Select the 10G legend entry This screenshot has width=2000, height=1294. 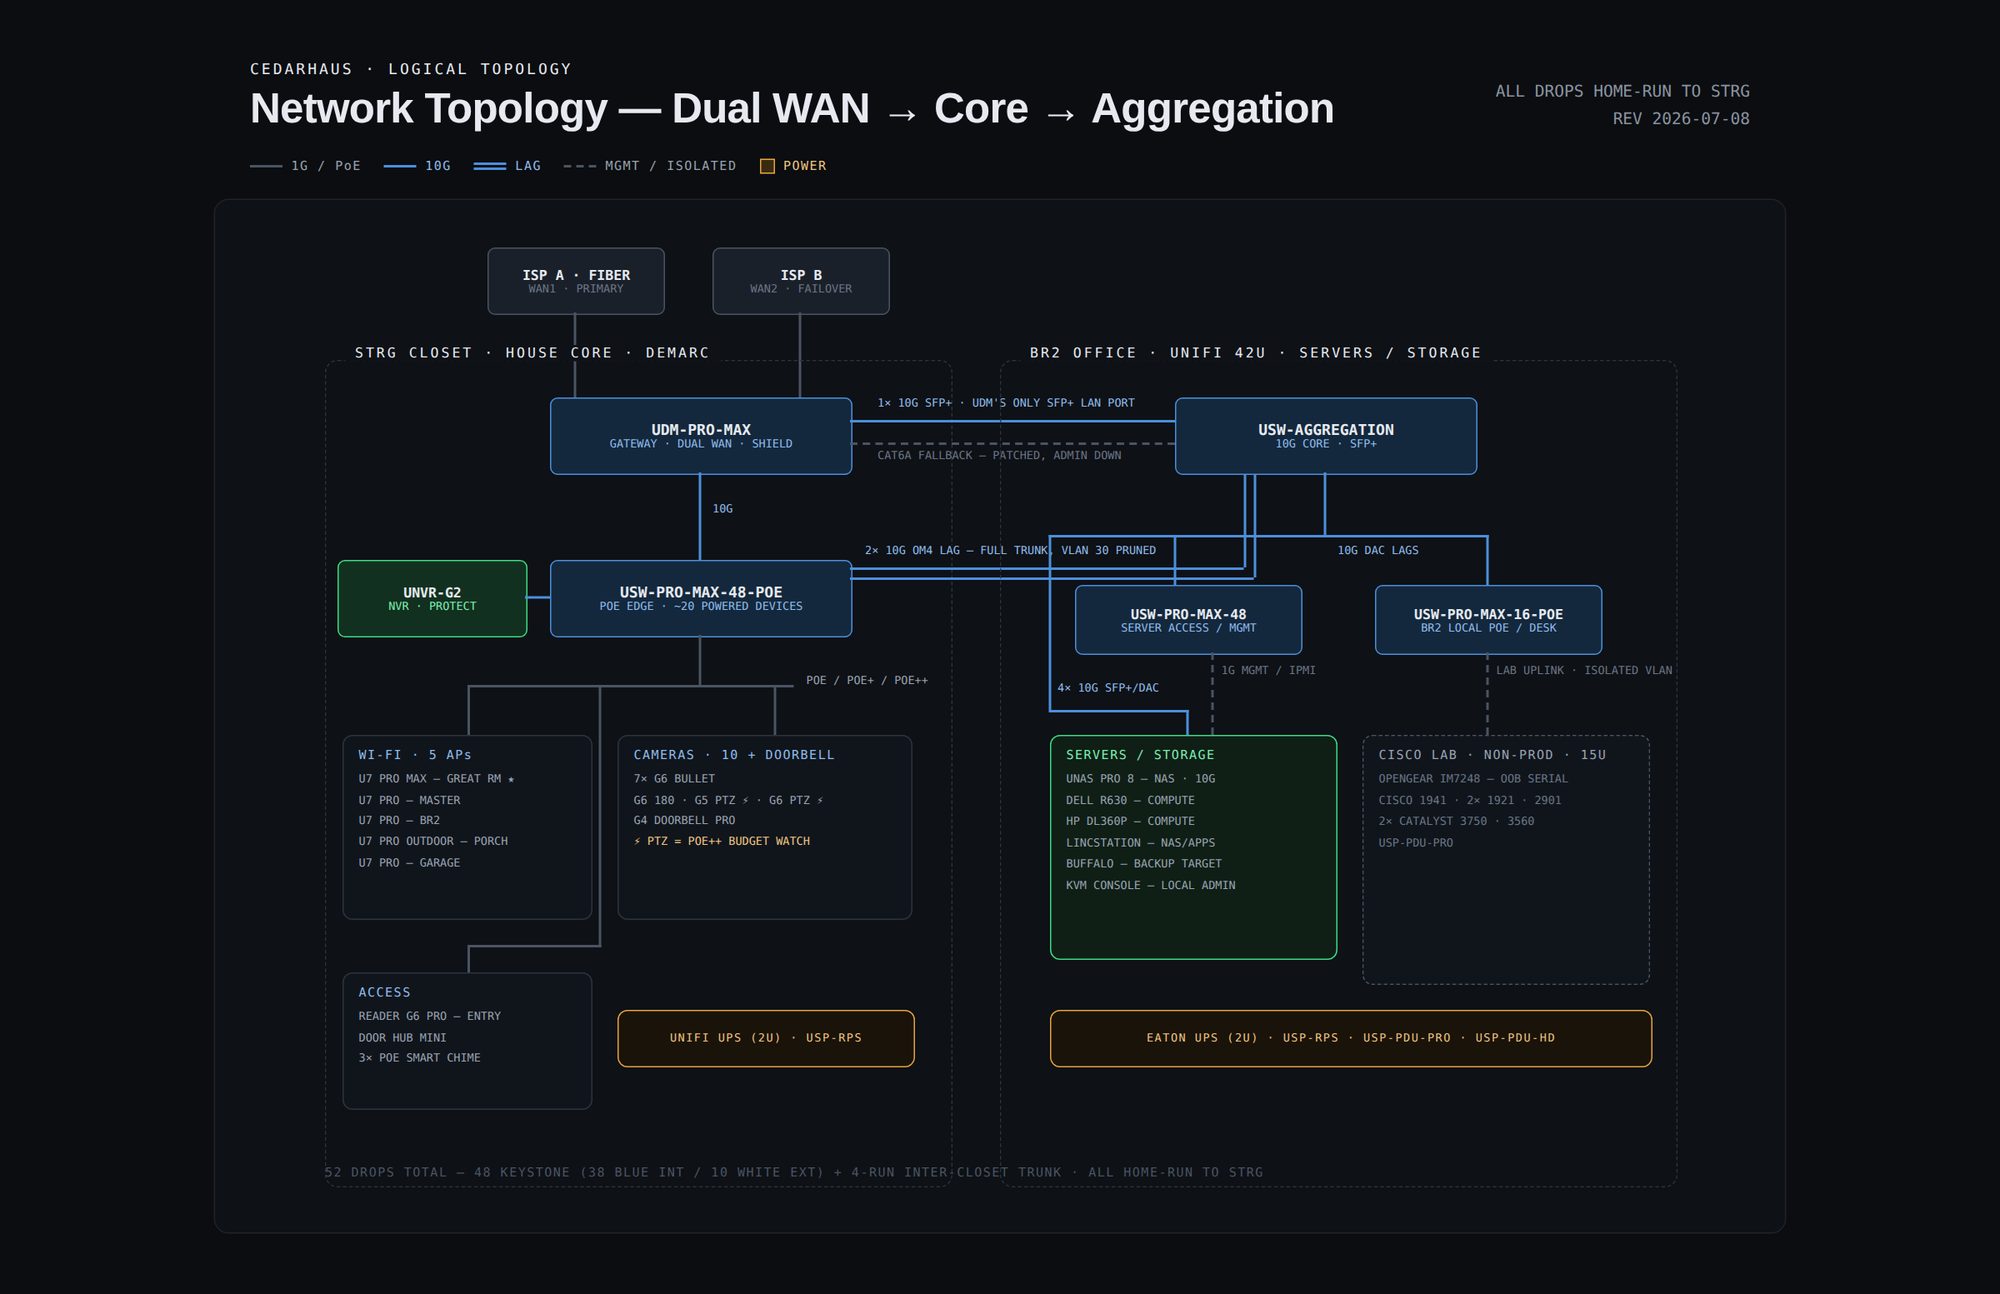417,166
